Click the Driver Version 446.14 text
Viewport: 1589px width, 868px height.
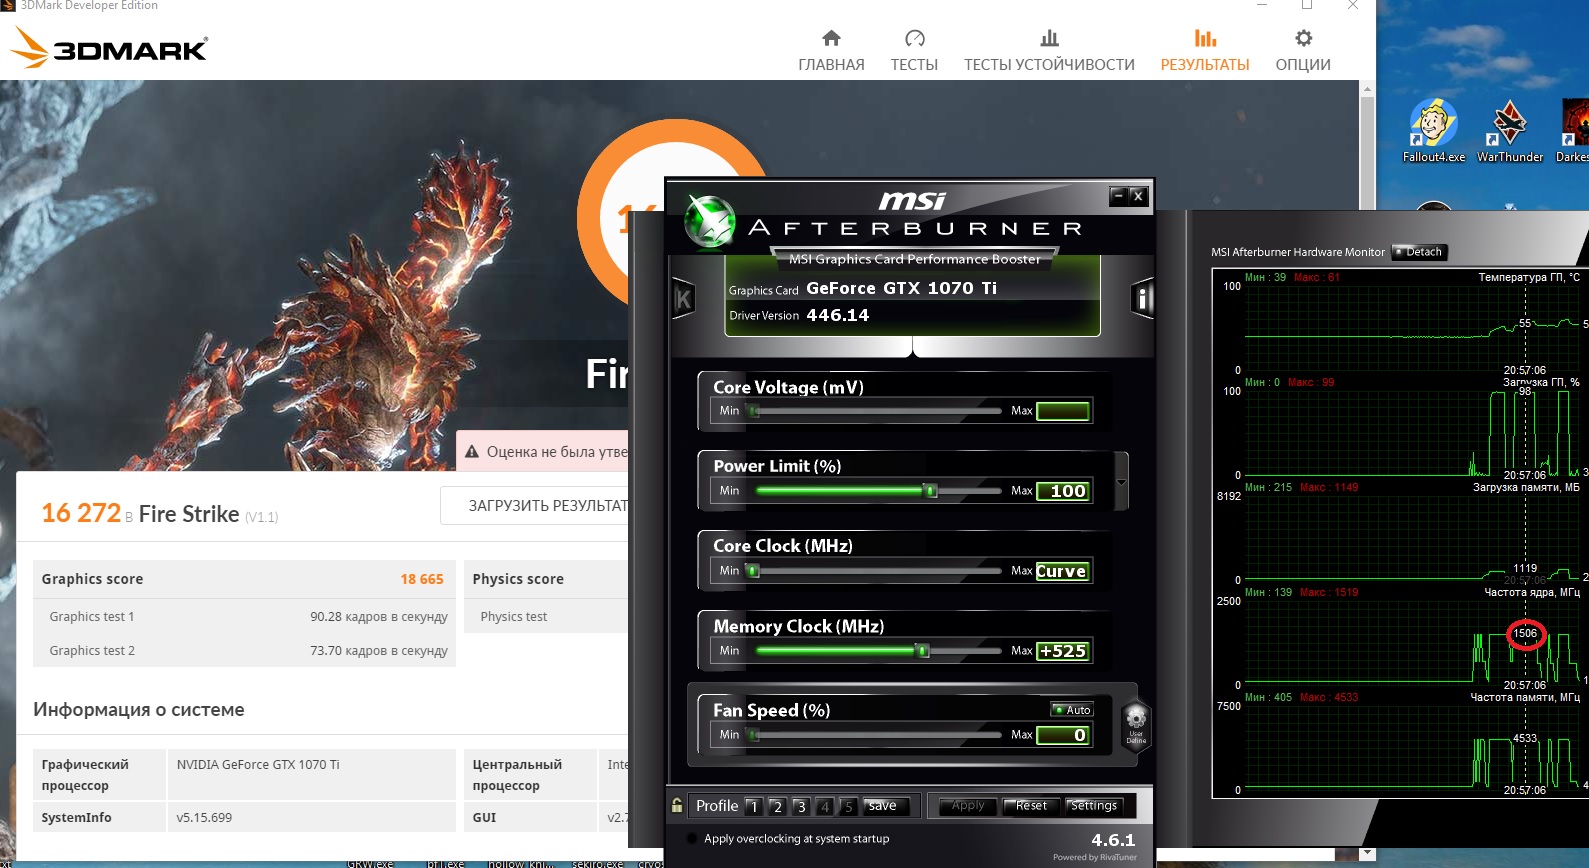[x=799, y=315]
